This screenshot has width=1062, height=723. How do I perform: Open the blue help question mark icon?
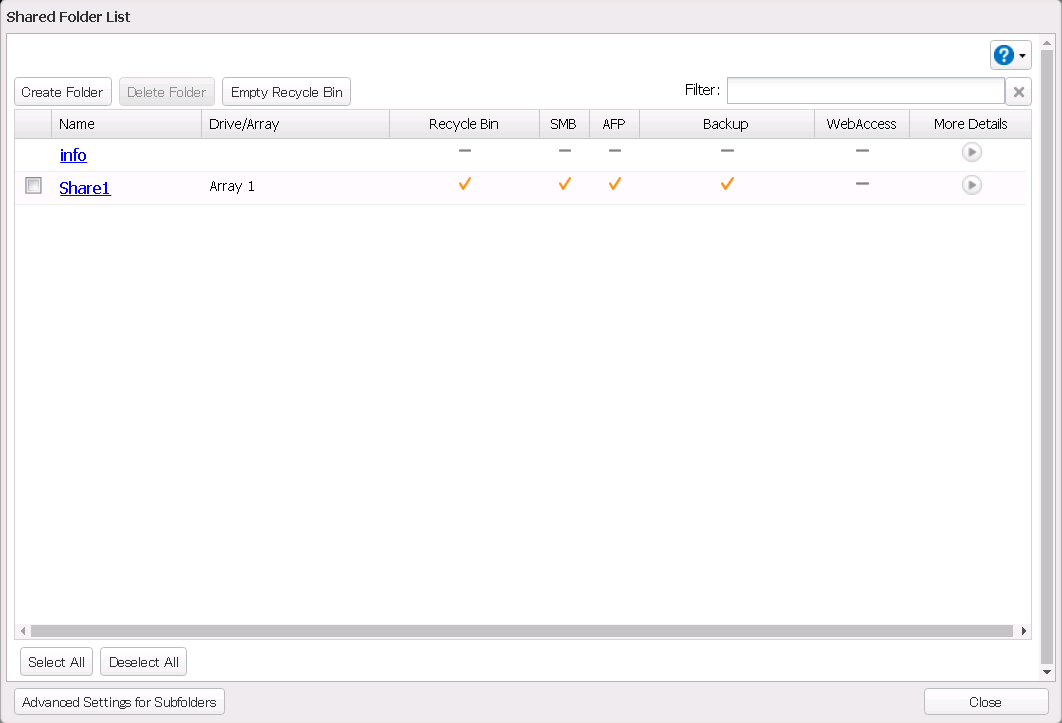tap(1004, 55)
